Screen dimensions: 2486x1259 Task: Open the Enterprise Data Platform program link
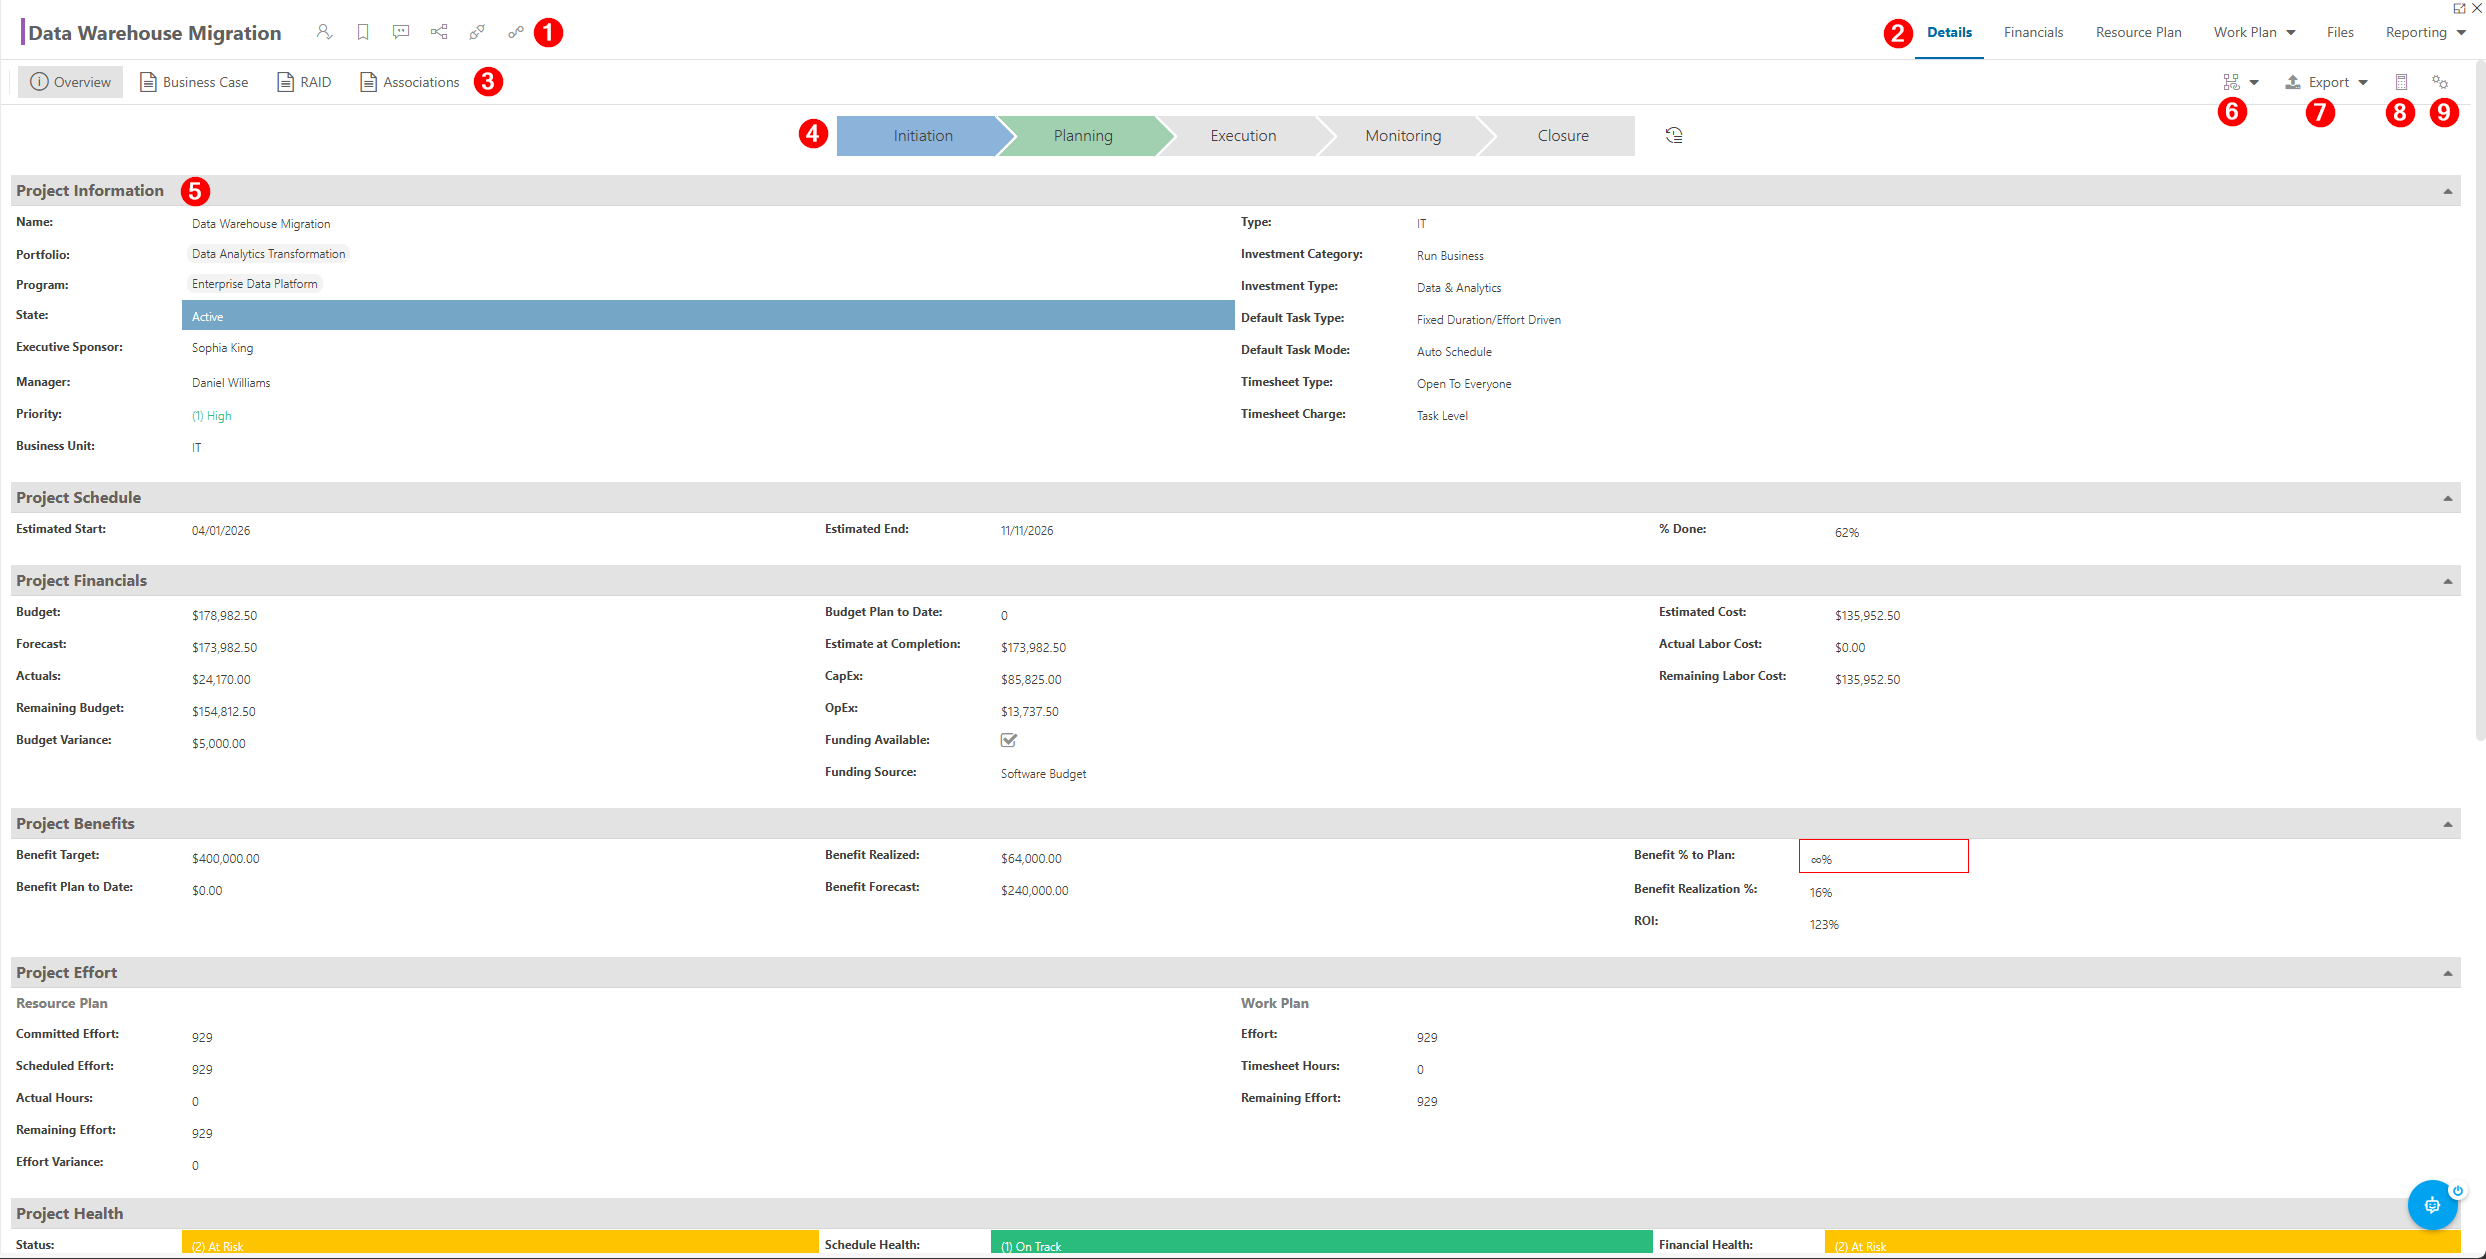coord(254,284)
